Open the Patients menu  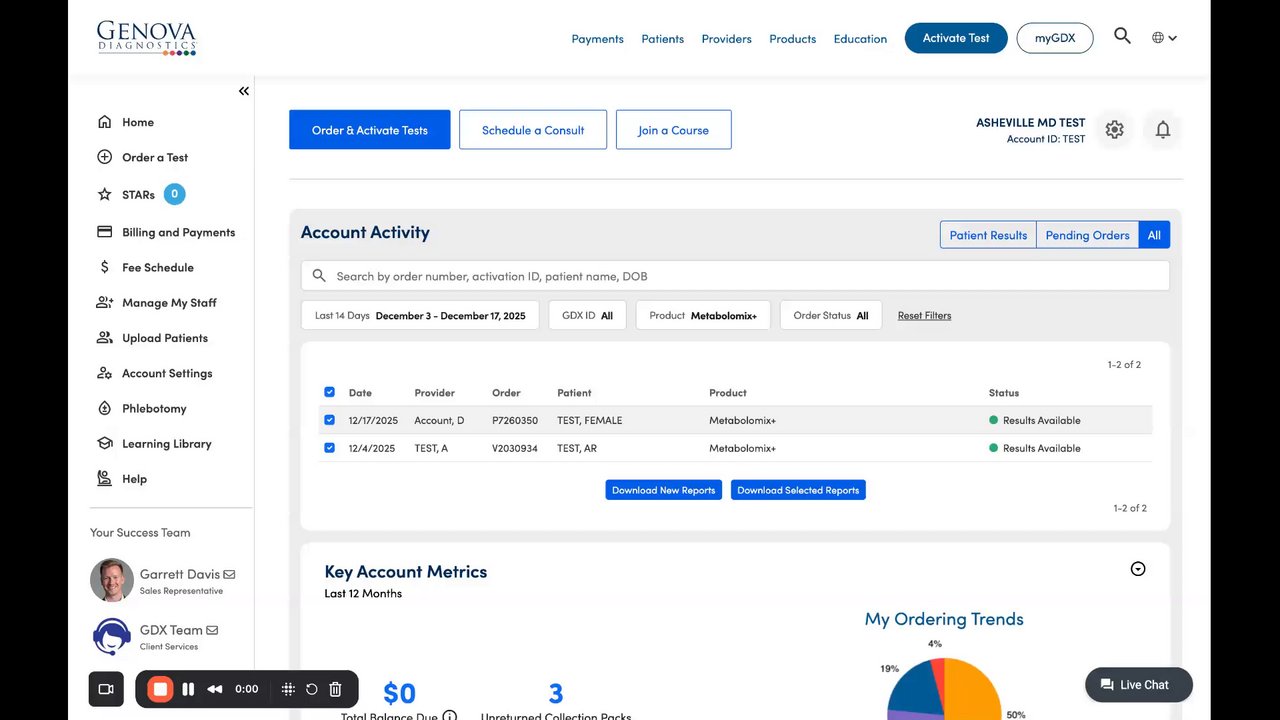(663, 39)
